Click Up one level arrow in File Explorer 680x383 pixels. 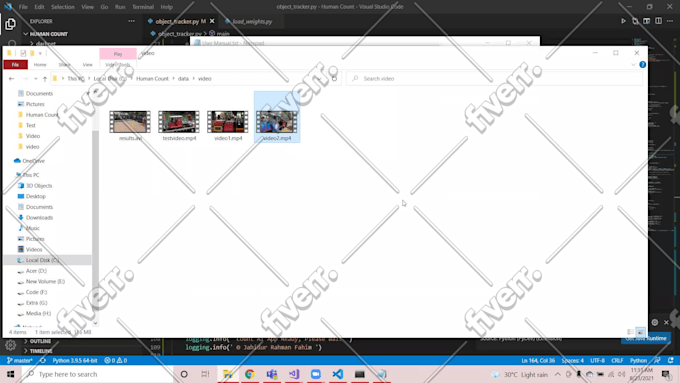tap(45, 79)
